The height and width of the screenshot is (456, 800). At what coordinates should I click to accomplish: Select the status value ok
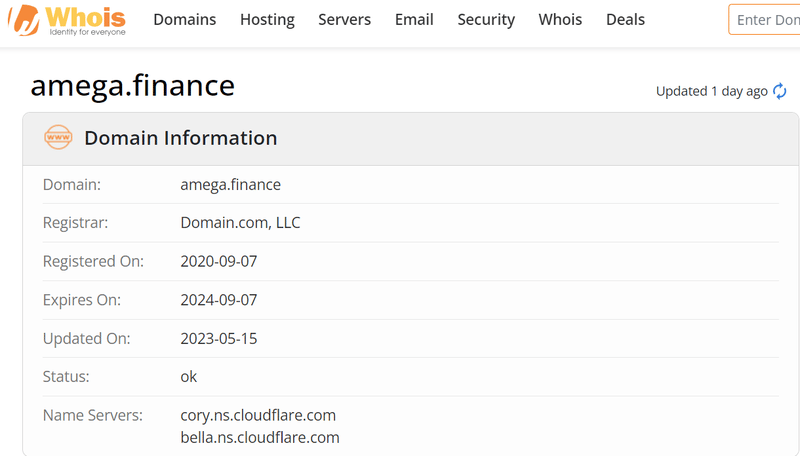189,376
